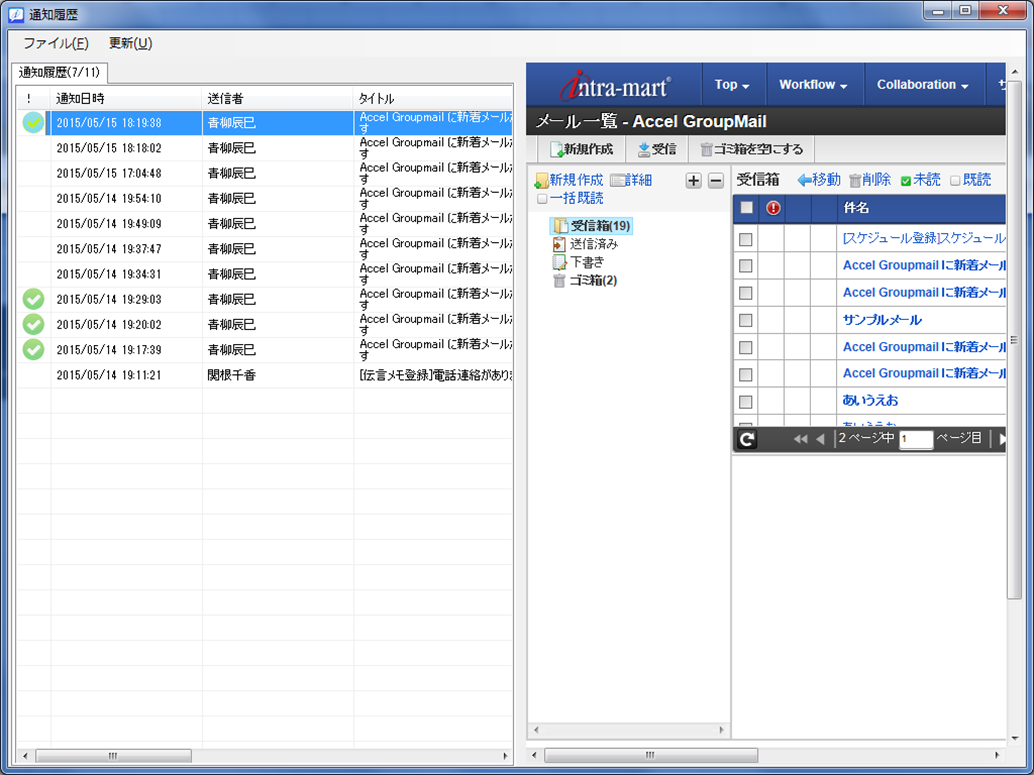Image resolution: width=1034 pixels, height=775 pixels.
Task: Open the ファイル(F) menu
Action: [x=56, y=43]
